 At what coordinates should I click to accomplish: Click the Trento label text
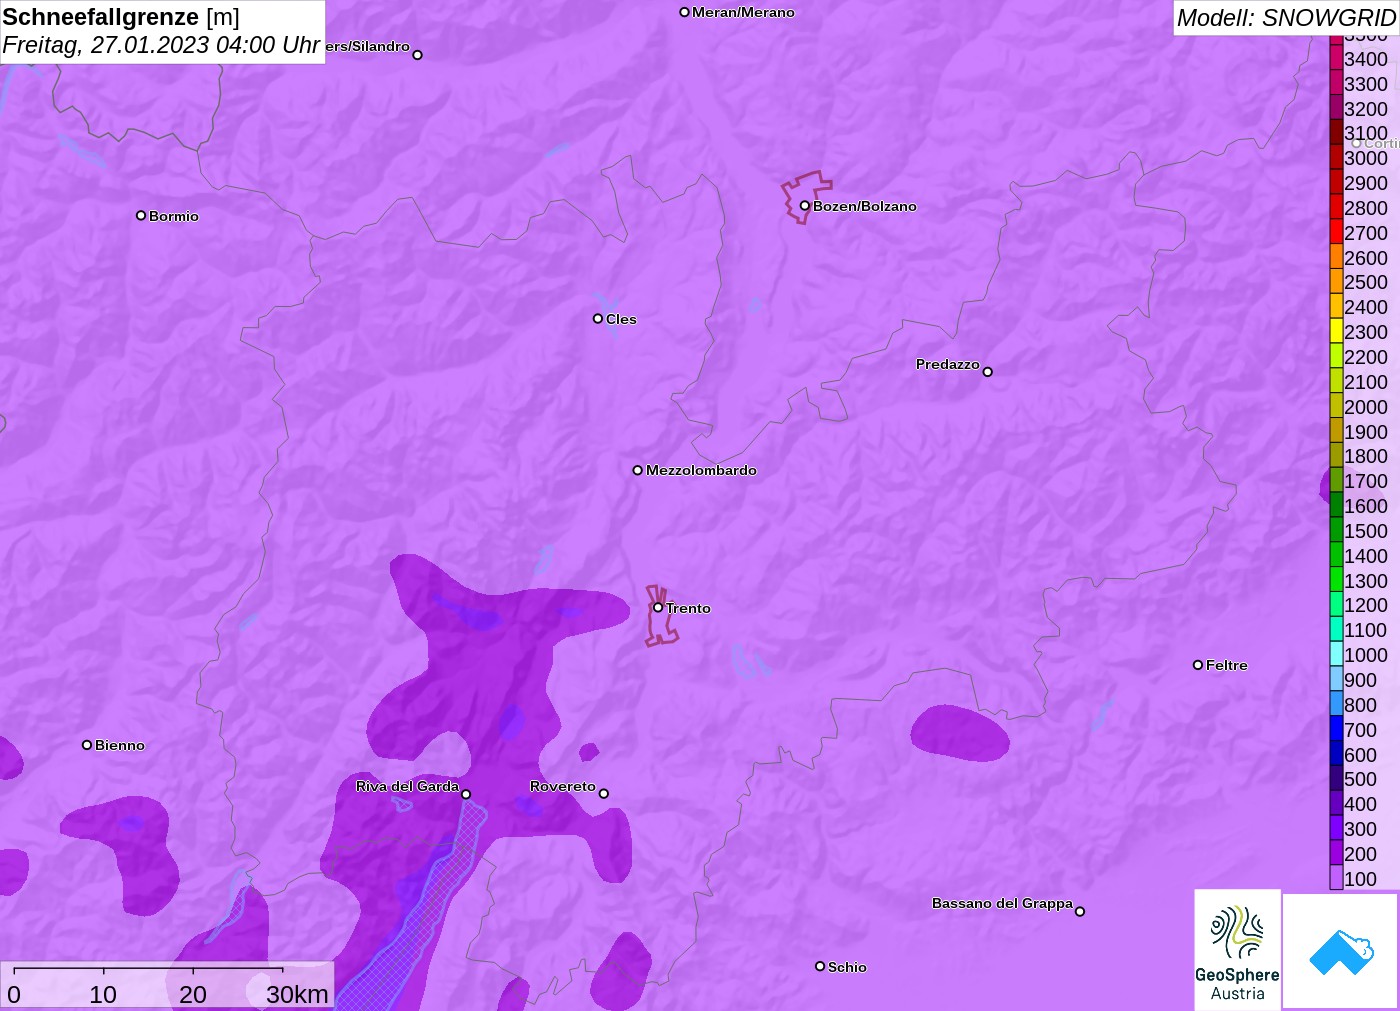point(688,608)
